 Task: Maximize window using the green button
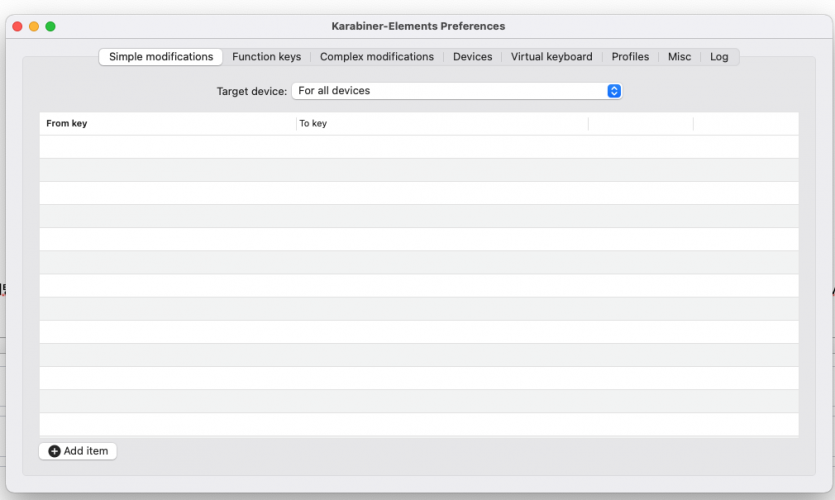click(x=51, y=26)
